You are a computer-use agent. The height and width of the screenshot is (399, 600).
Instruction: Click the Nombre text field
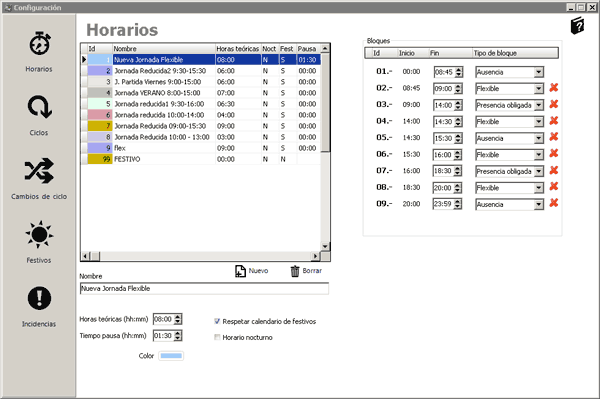204,288
